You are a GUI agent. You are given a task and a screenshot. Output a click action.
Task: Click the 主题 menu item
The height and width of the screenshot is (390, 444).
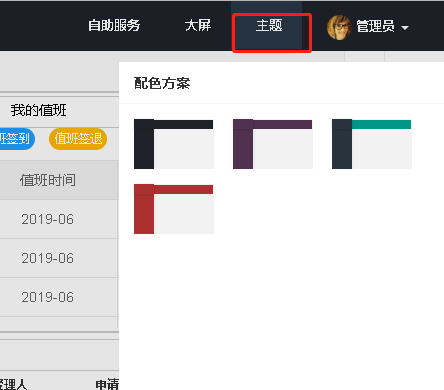269,25
